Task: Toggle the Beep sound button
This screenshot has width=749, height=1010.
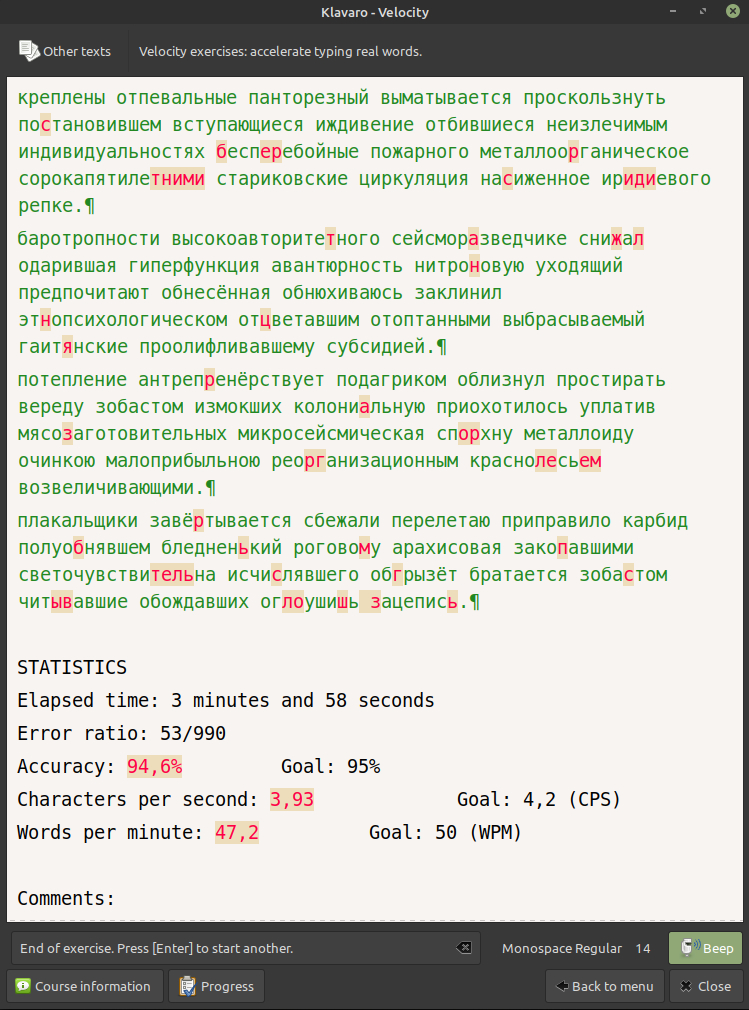Action: tap(706, 948)
